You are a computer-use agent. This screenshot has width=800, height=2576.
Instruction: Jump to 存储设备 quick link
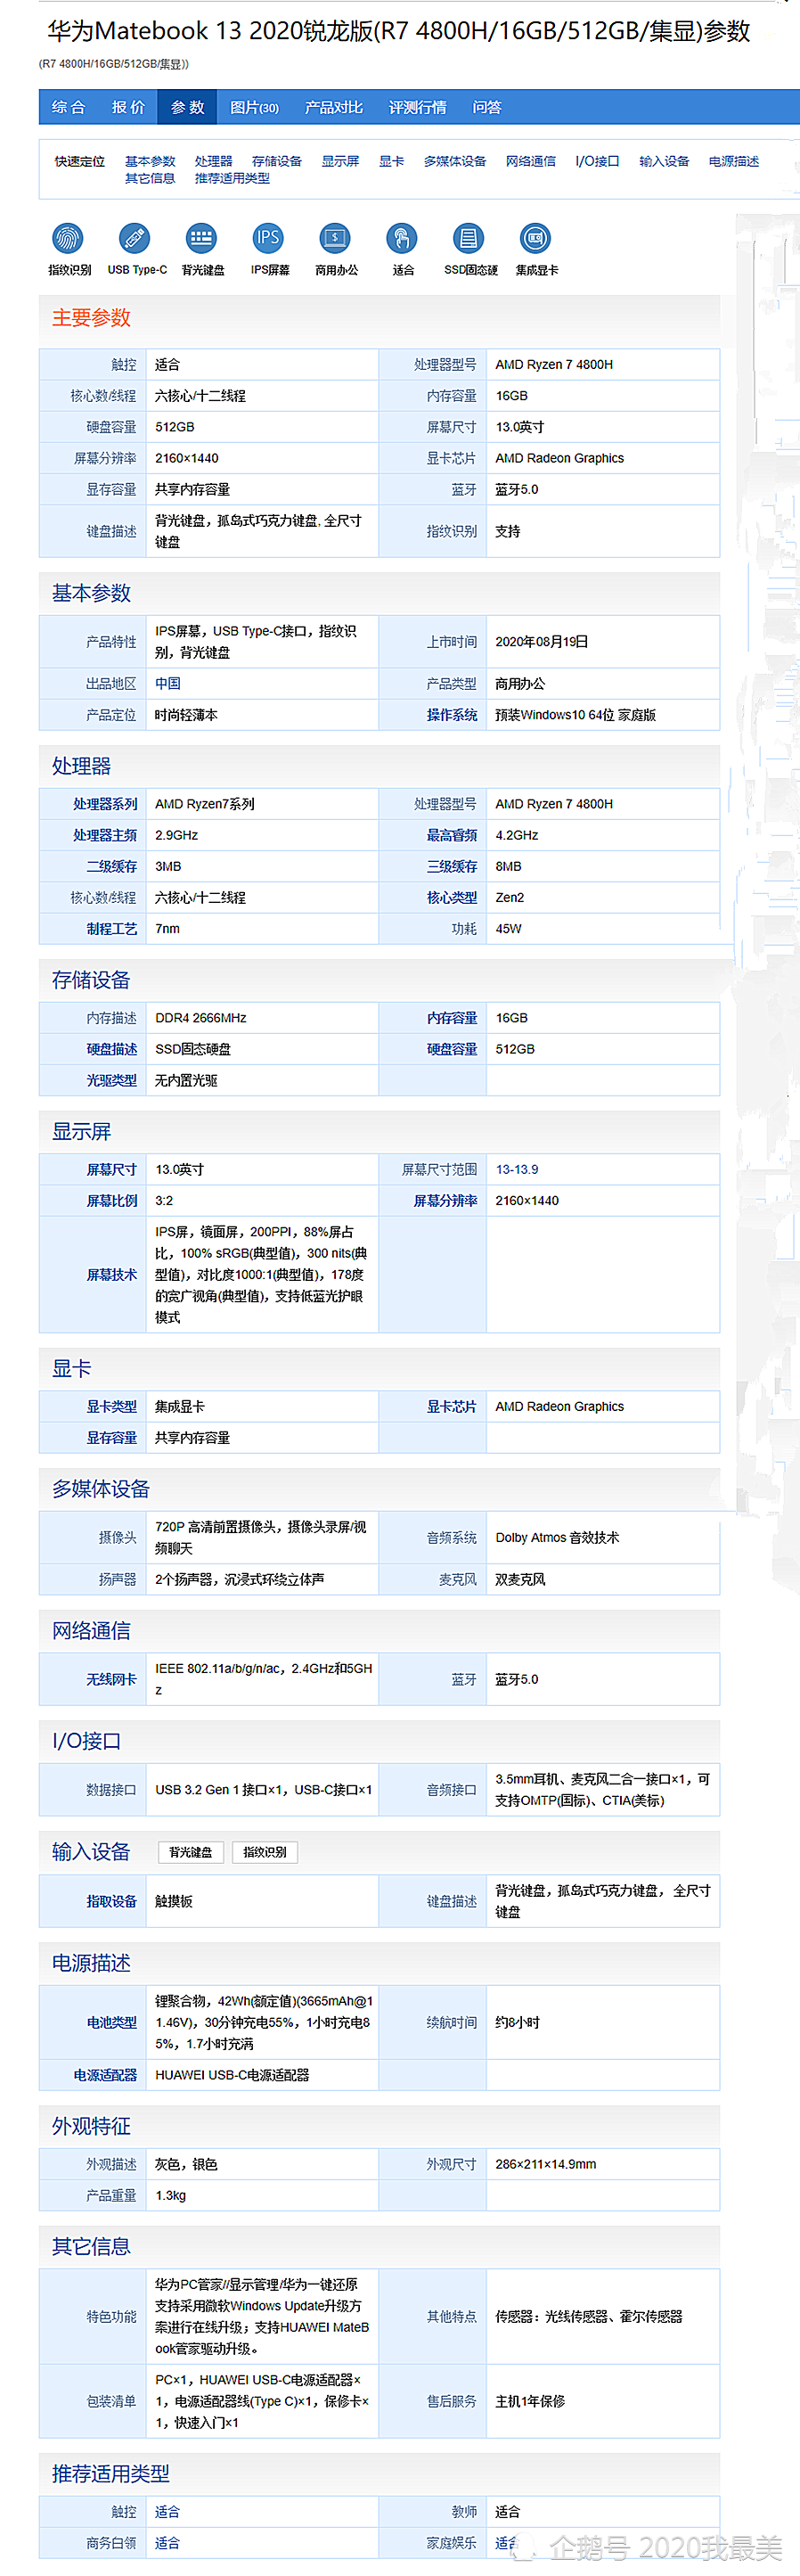pyautogui.click(x=277, y=161)
